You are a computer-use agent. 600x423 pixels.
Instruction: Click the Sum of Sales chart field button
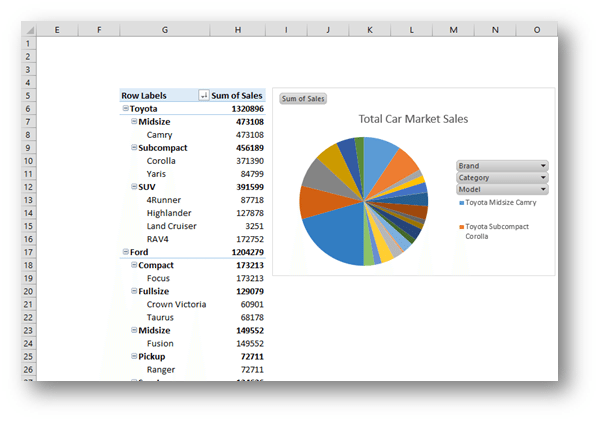(x=303, y=99)
